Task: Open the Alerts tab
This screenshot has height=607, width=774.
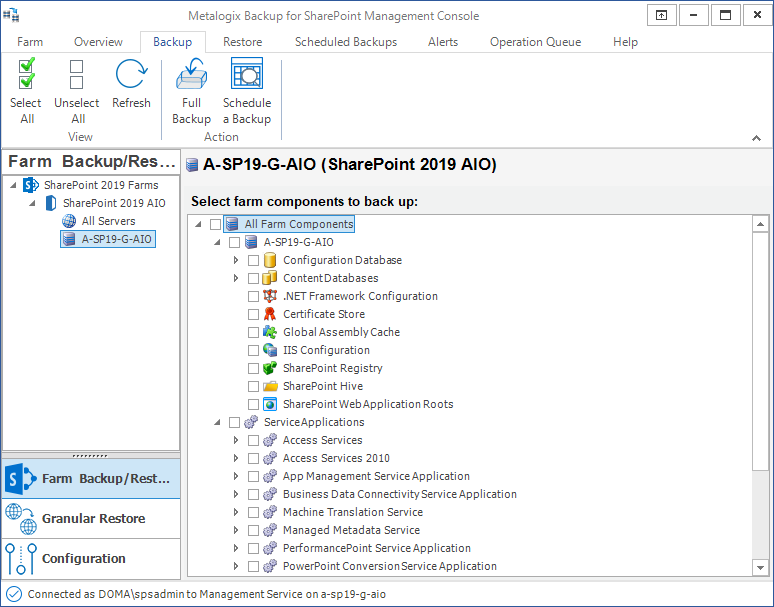Action: coord(443,42)
